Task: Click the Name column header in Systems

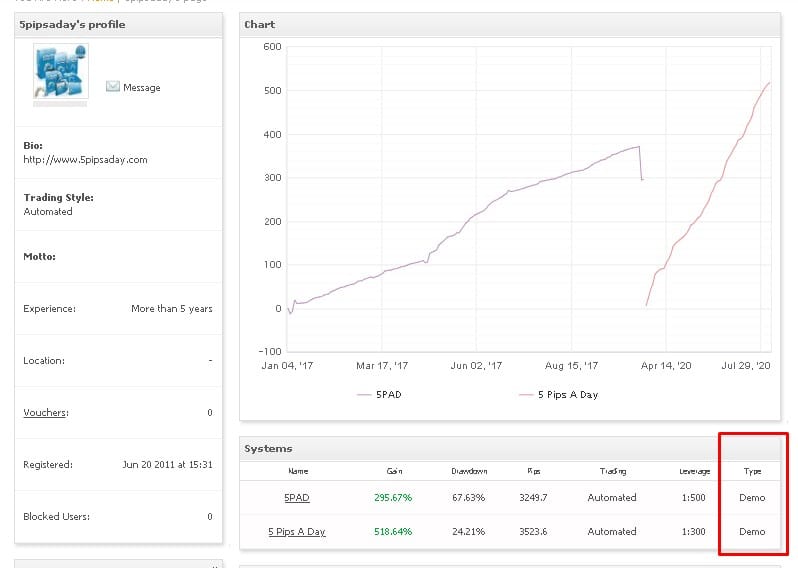Action: pos(298,471)
